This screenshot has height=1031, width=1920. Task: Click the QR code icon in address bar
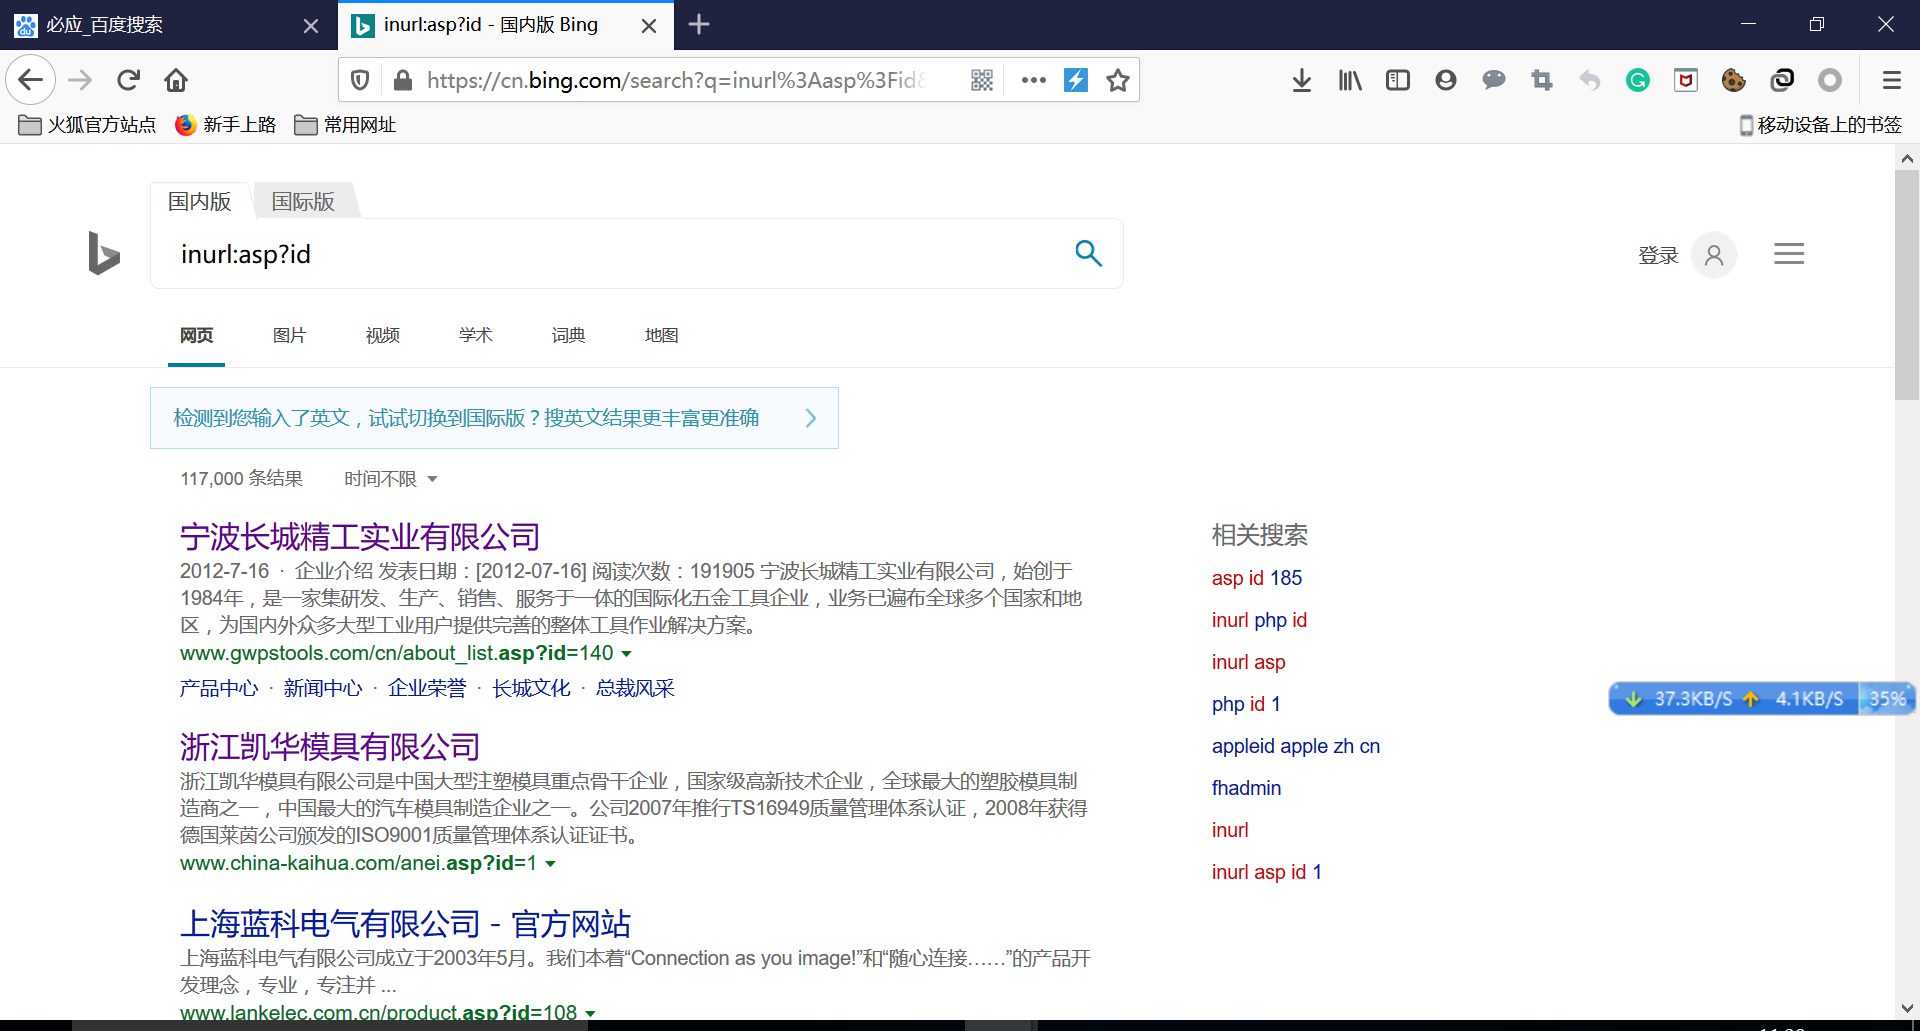(982, 80)
